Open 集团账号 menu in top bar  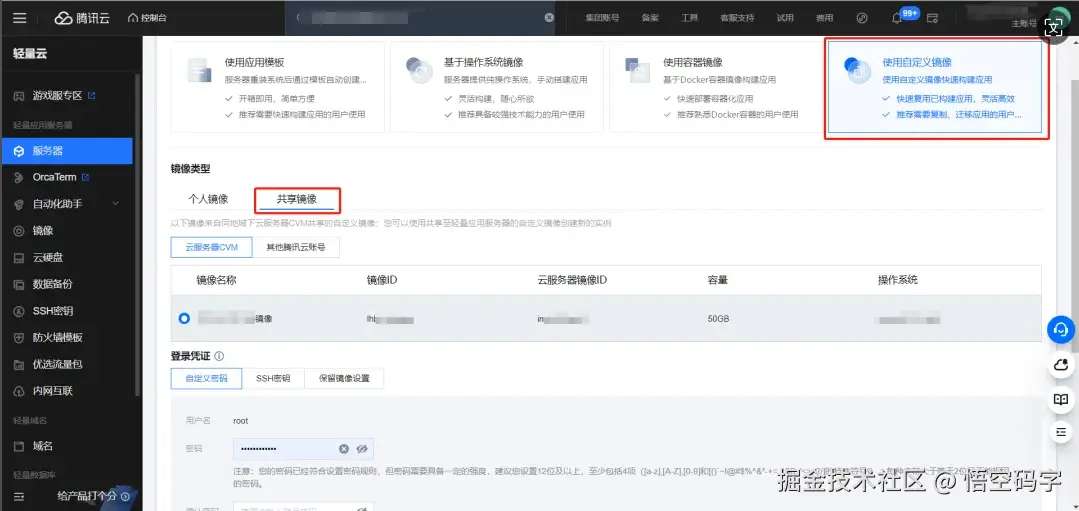(x=602, y=18)
